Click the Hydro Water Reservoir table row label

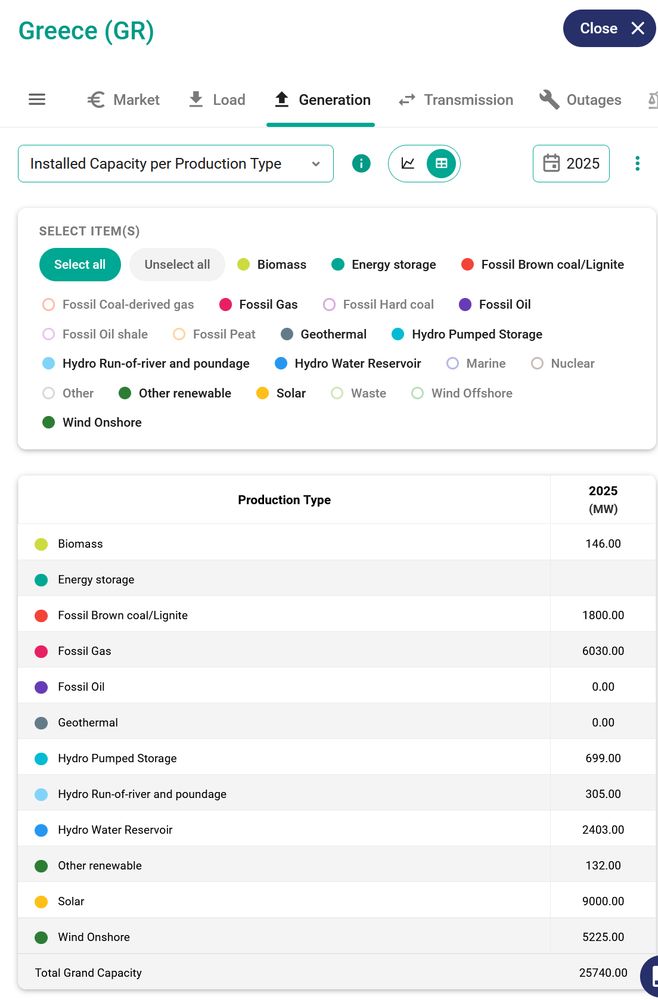[115, 830]
